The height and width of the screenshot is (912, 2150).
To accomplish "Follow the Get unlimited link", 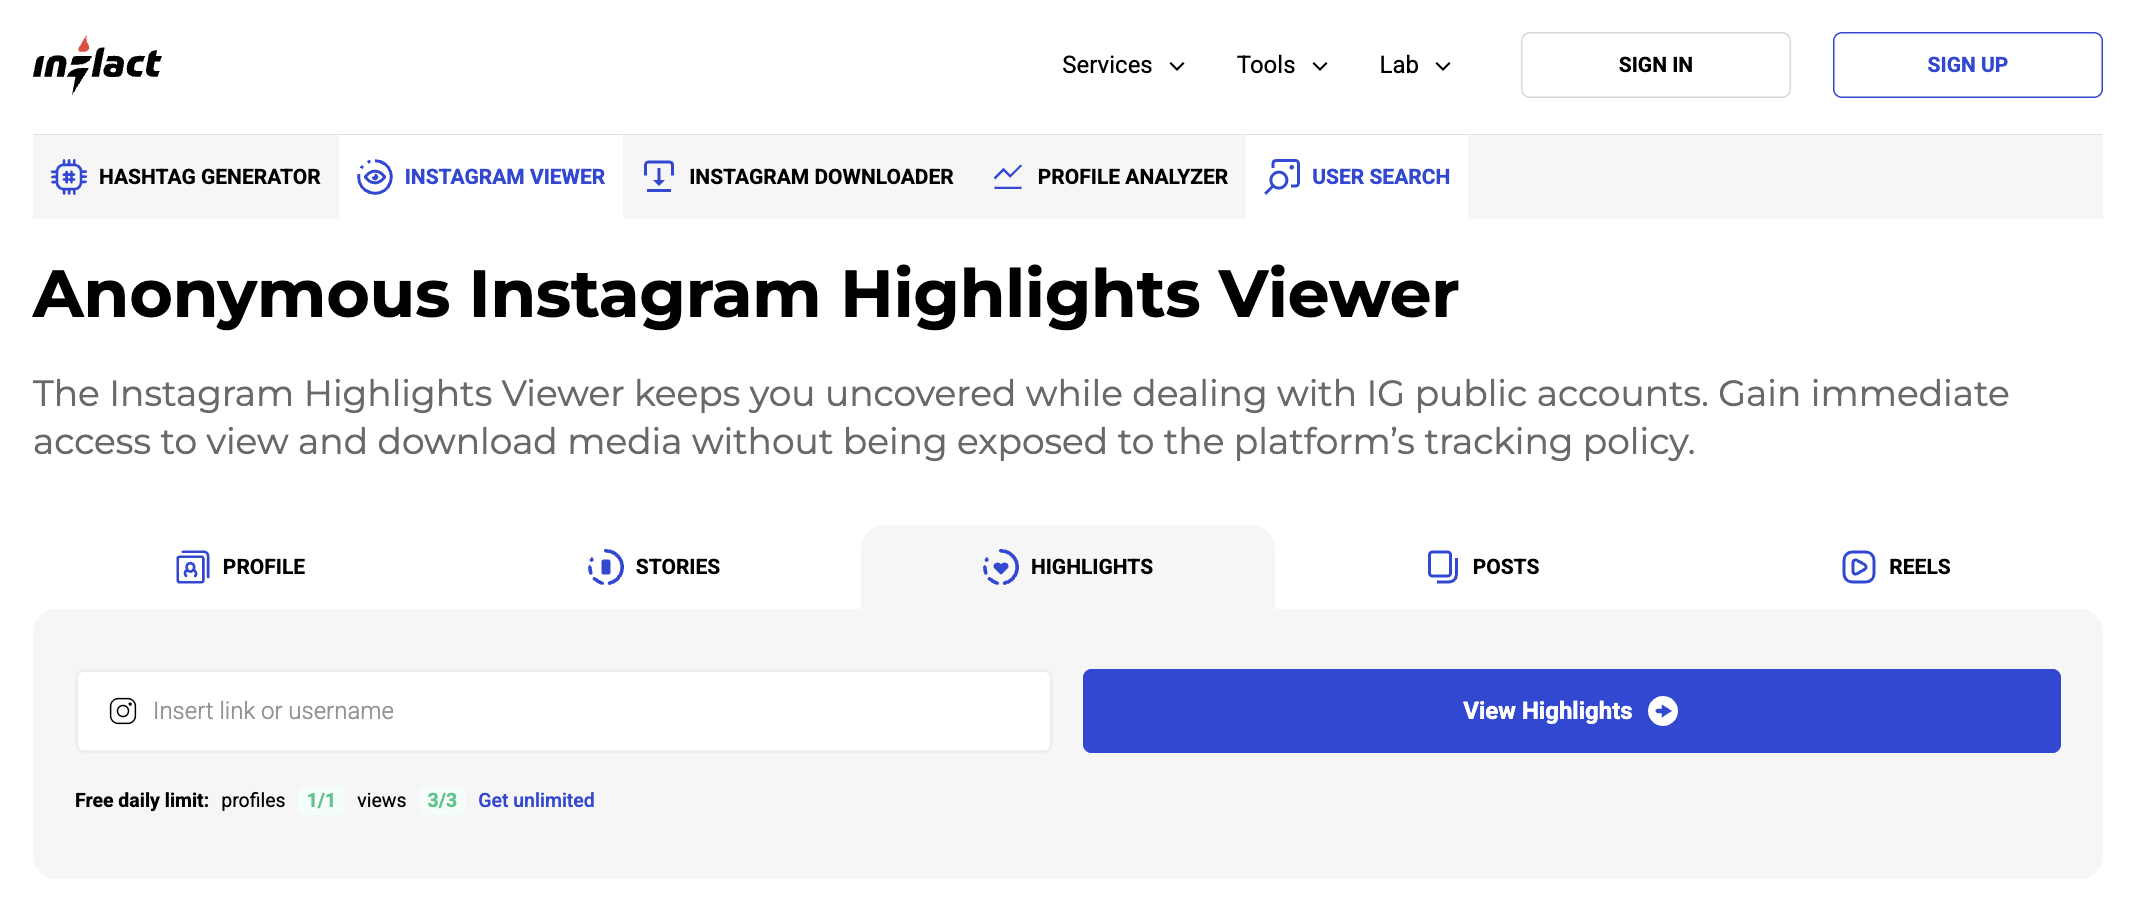I will pyautogui.click(x=536, y=800).
